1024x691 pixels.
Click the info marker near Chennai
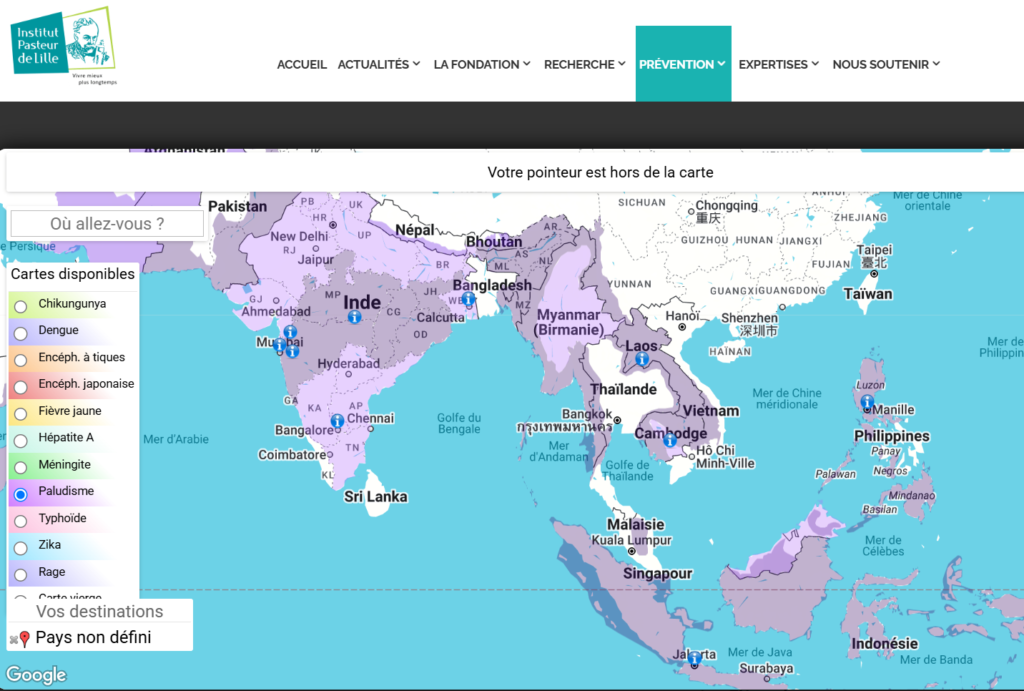click(338, 421)
